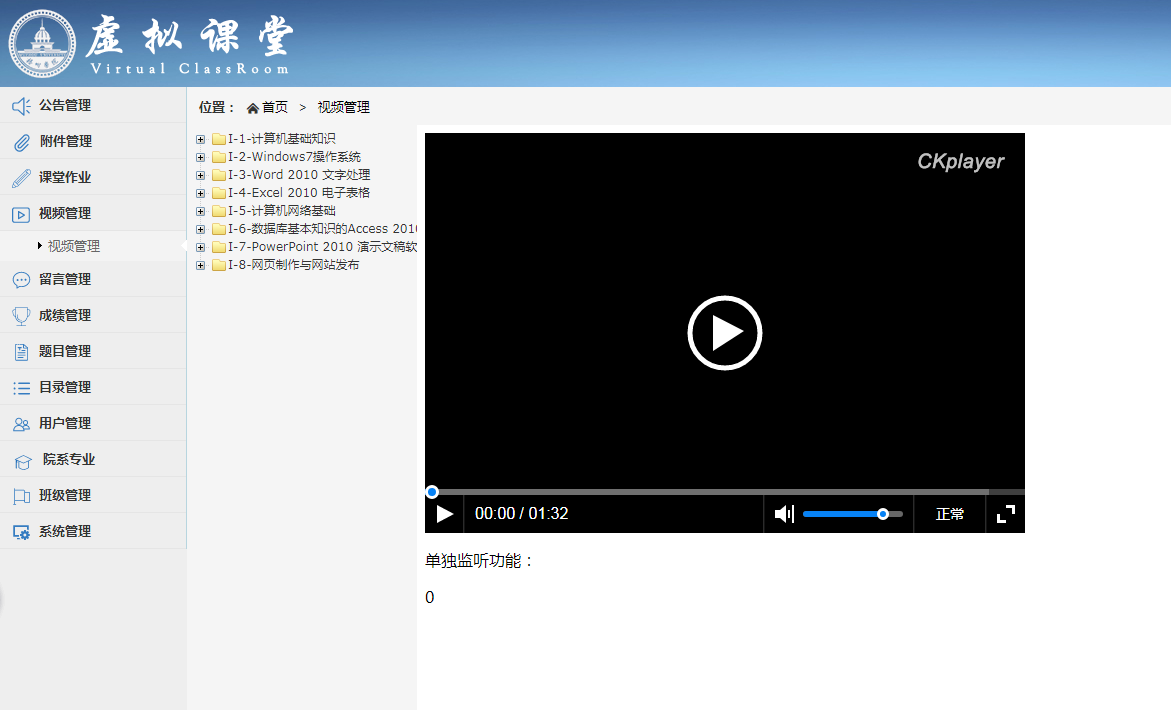Open the 正常 playback speed selector
Viewport: 1171px width, 710px height.
(x=950, y=514)
